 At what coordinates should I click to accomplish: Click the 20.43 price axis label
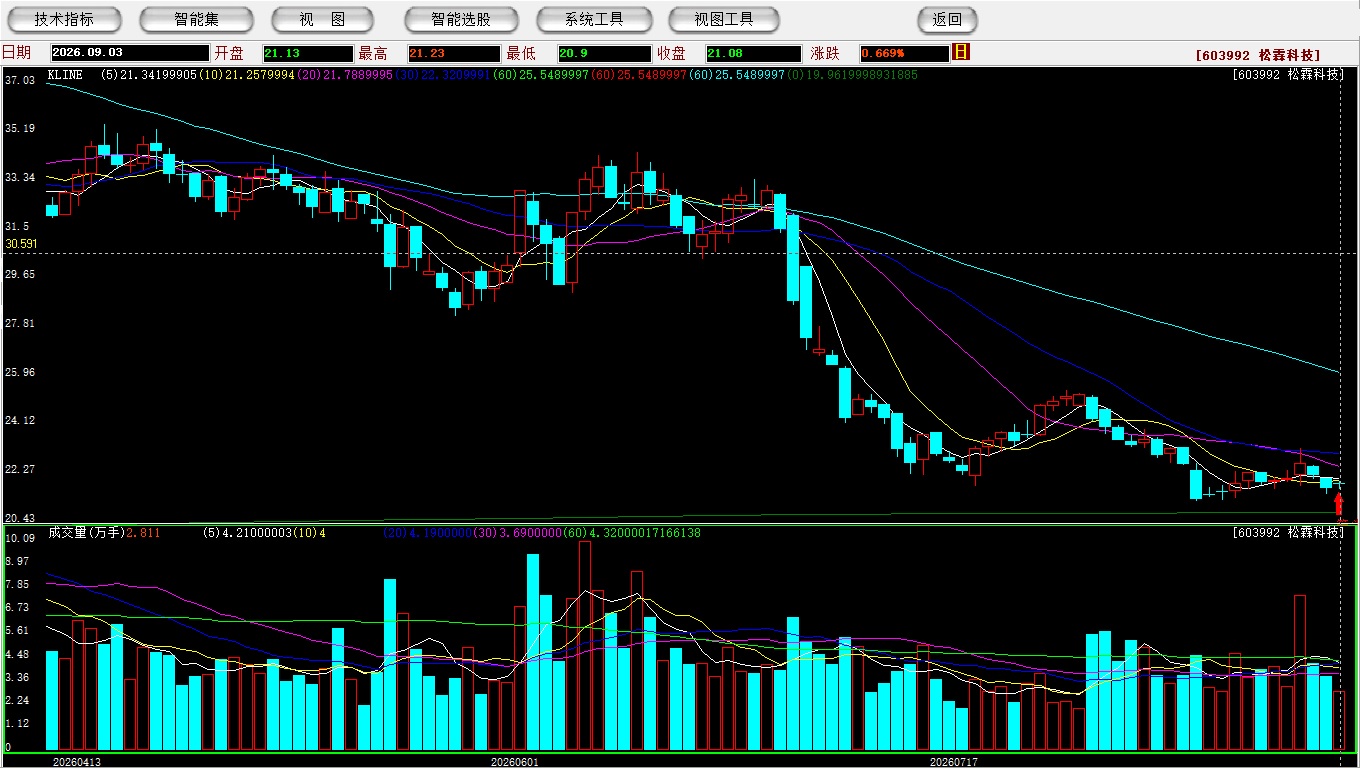pos(20,518)
